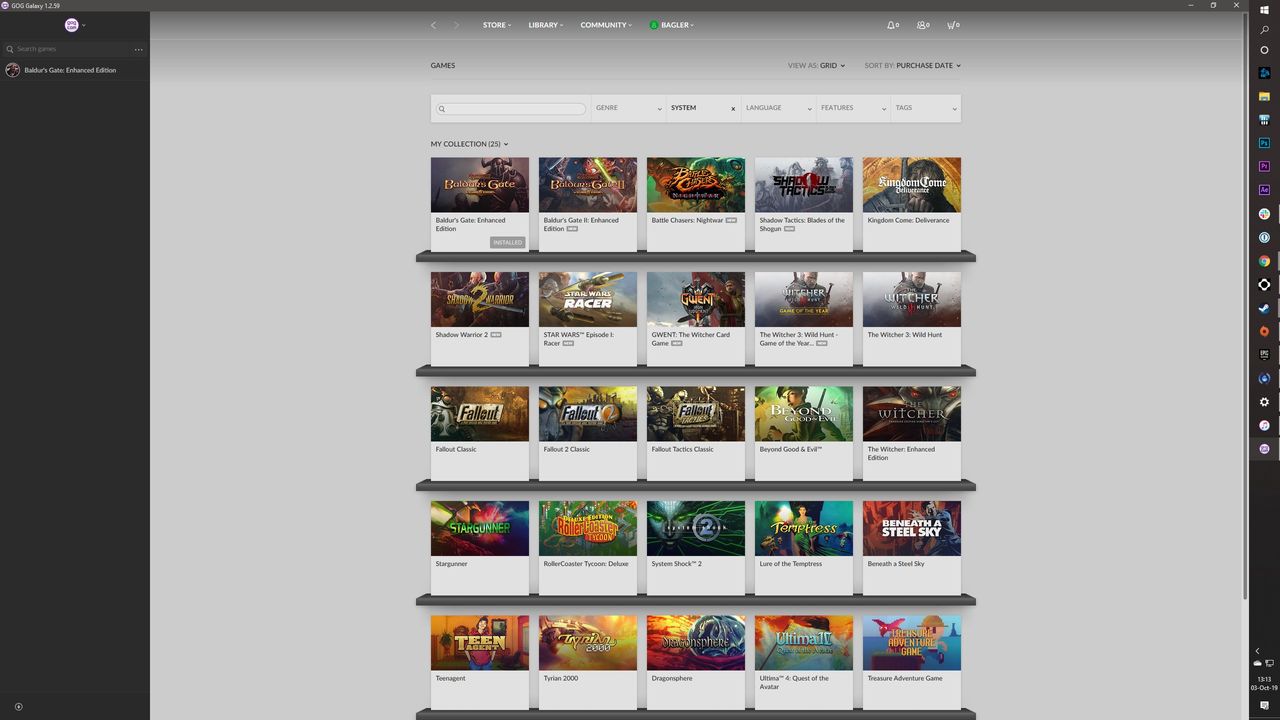
Task: Select Baldur's Gate: Enhanced Edition in sidebar
Action: (75, 70)
